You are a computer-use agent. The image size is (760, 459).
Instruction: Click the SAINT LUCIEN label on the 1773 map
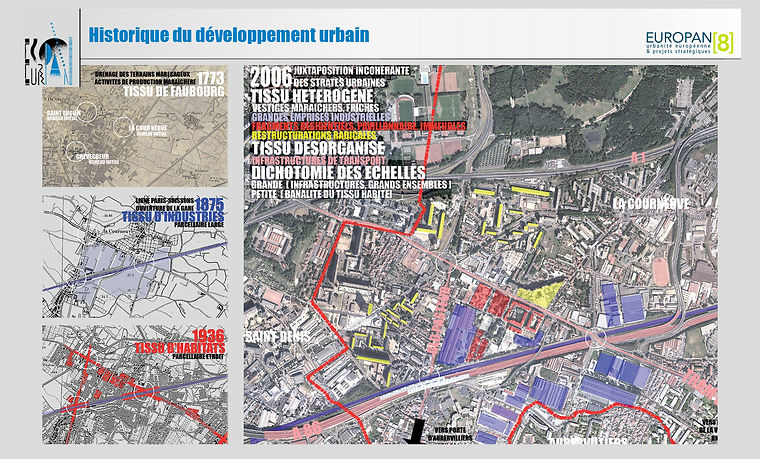tap(63, 113)
